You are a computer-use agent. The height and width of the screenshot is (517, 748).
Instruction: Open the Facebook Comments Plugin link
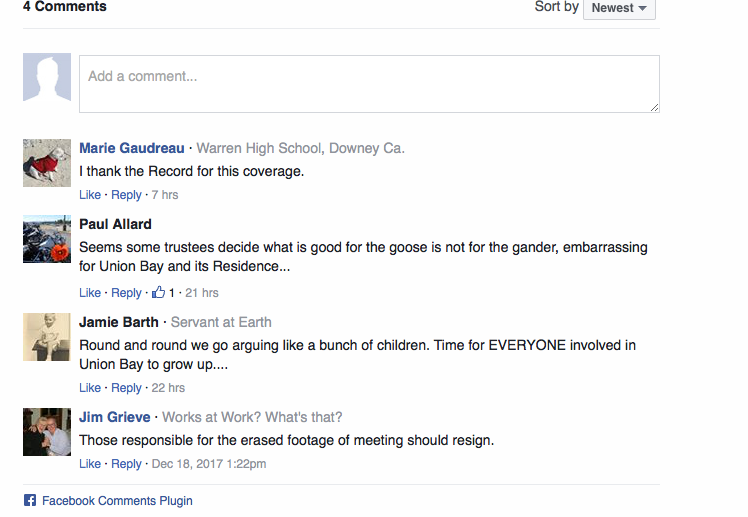coord(117,501)
